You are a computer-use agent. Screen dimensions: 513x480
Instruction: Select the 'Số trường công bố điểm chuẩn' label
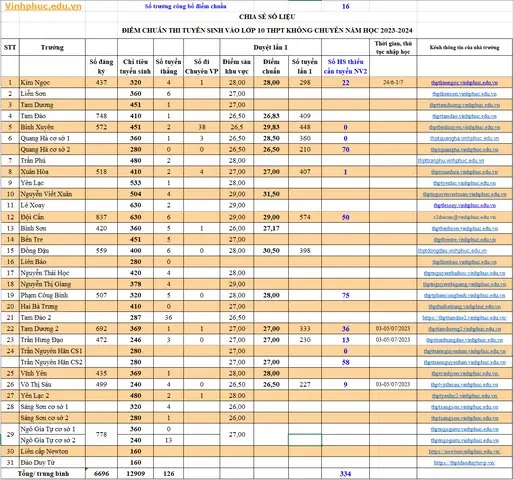pos(185,6)
